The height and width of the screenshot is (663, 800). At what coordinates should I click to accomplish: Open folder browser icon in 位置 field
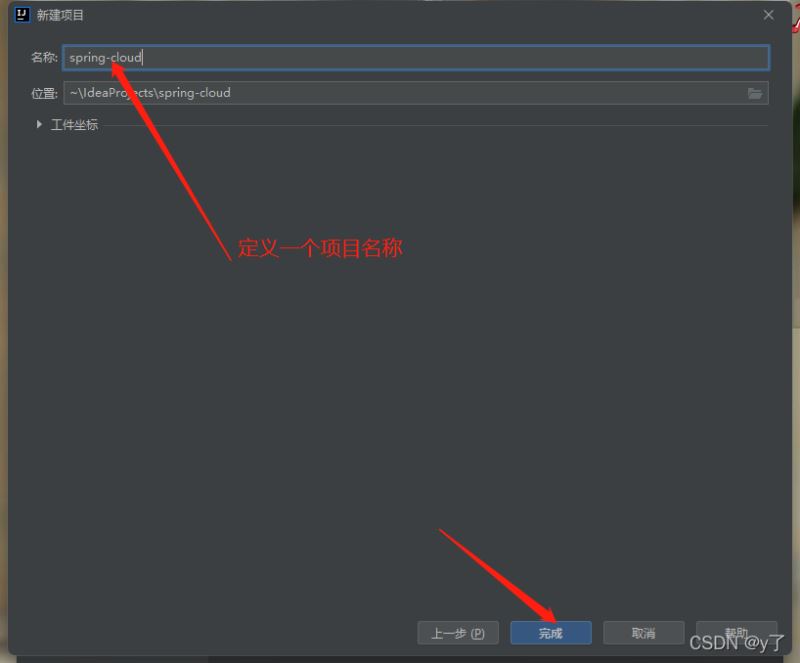[x=755, y=93]
